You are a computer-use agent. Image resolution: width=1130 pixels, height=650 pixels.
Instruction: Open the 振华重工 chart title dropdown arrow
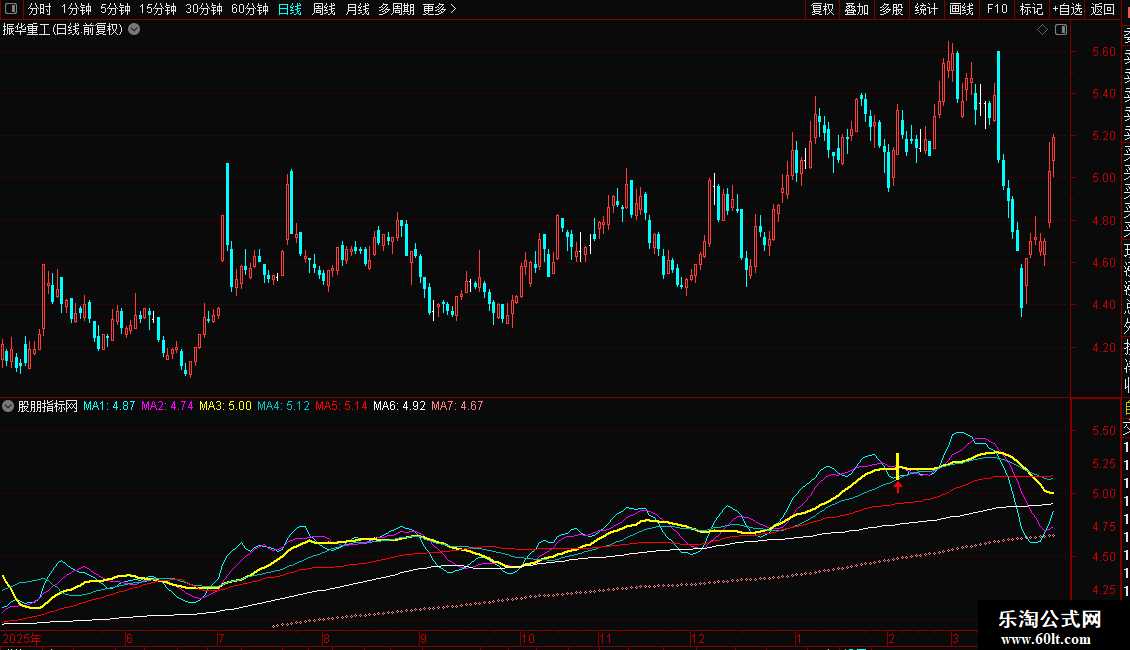tap(134, 30)
